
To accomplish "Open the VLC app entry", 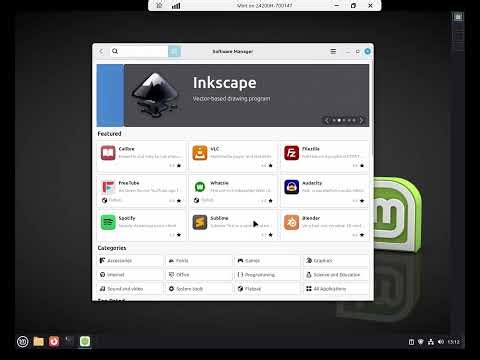I will pos(233,157).
